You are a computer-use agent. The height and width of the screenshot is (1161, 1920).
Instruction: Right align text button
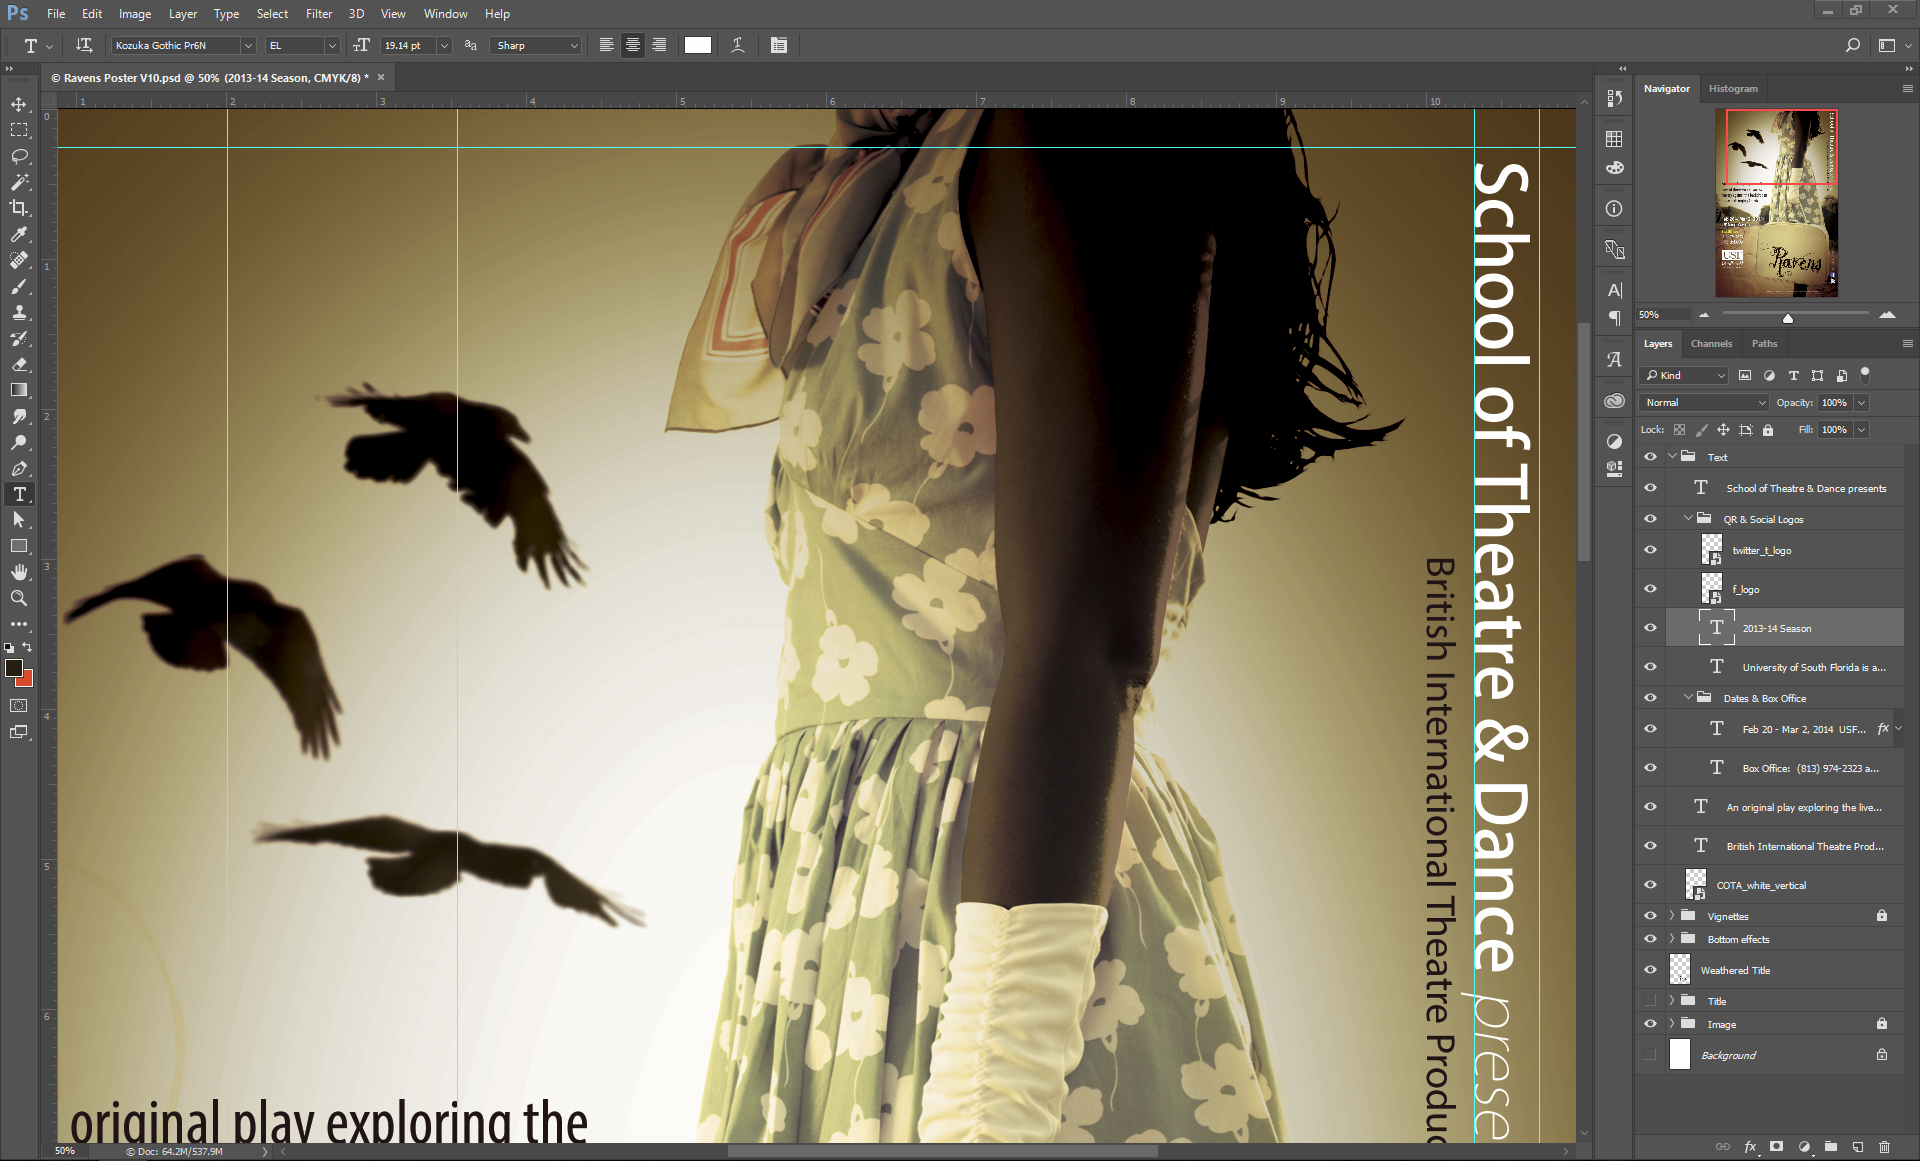pyautogui.click(x=659, y=45)
